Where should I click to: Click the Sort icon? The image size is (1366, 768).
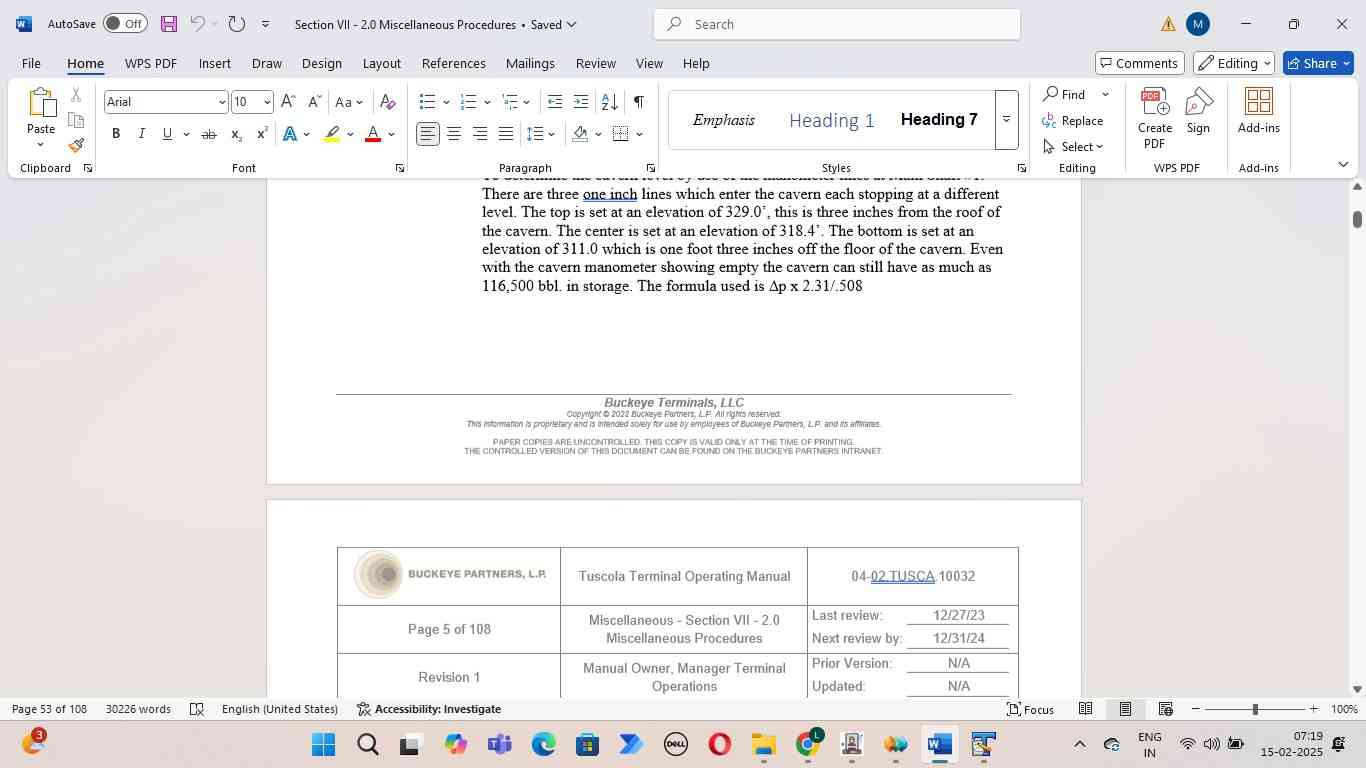609,102
